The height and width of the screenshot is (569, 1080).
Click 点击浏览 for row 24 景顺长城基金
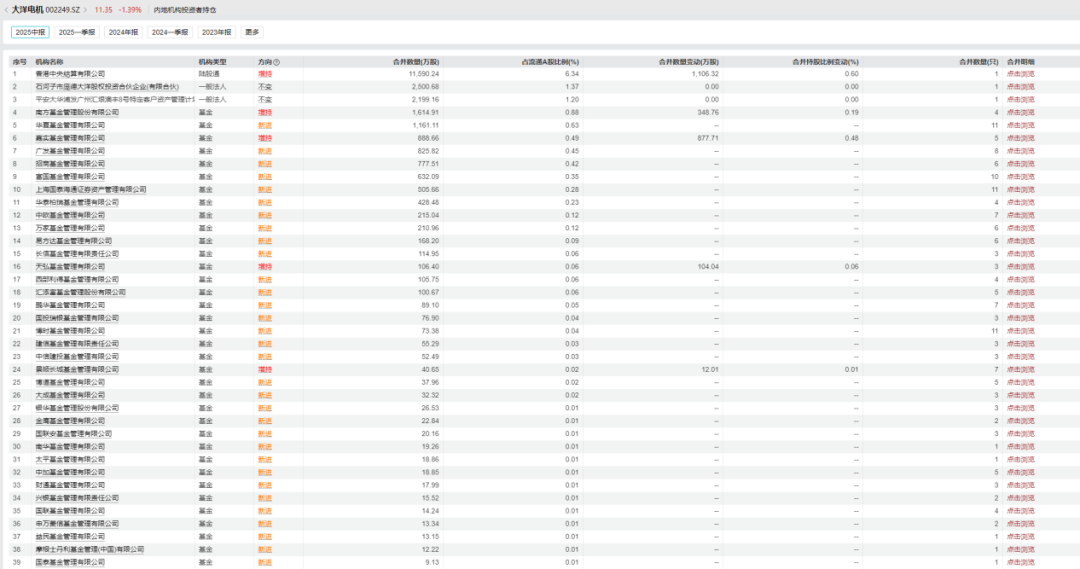pyautogui.click(x=1020, y=370)
